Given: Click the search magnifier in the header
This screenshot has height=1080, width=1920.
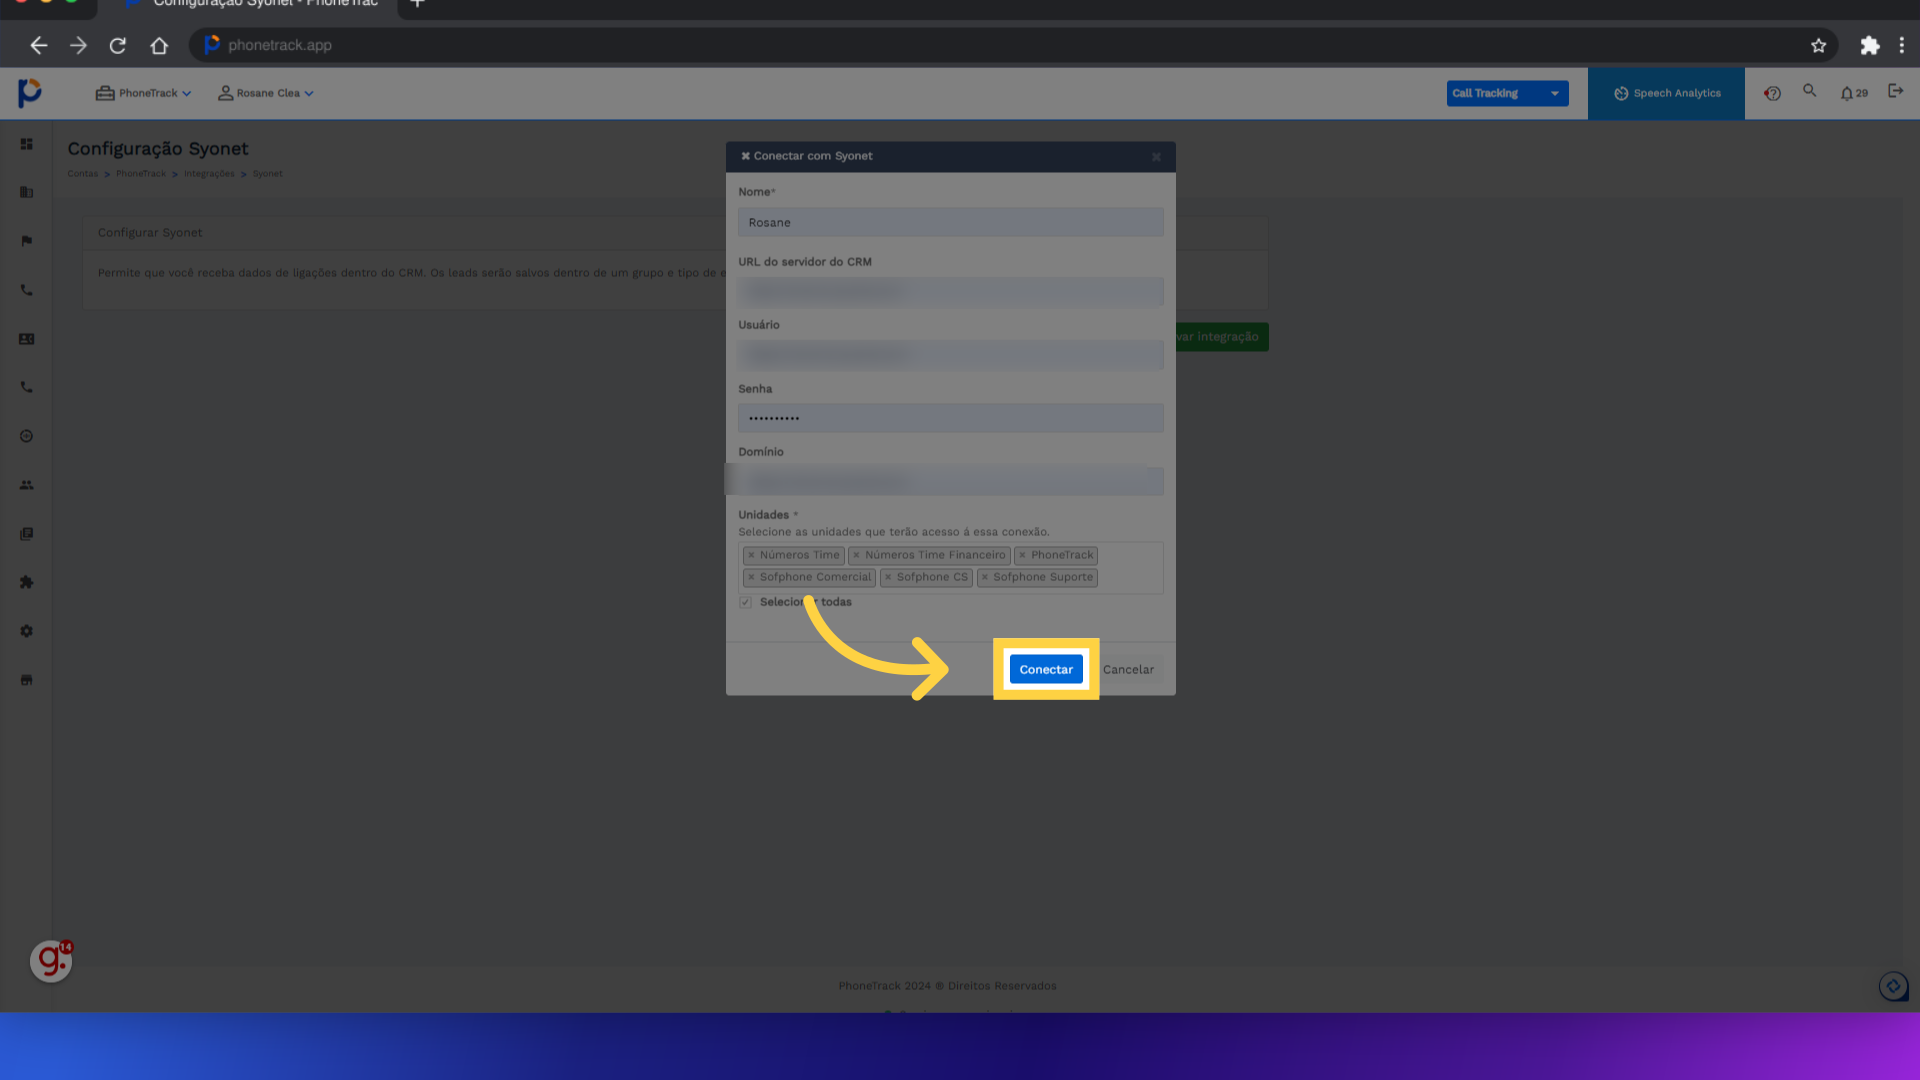Looking at the screenshot, I should 1809,91.
